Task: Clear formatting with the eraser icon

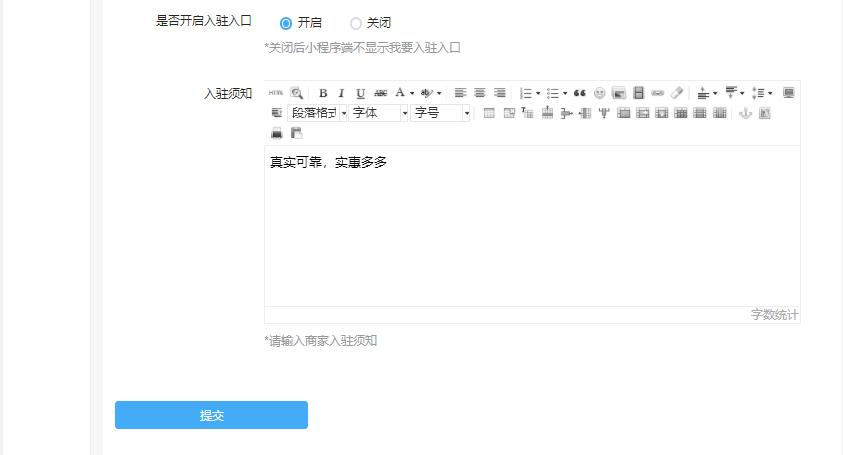Action: pyautogui.click(x=677, y=93)
